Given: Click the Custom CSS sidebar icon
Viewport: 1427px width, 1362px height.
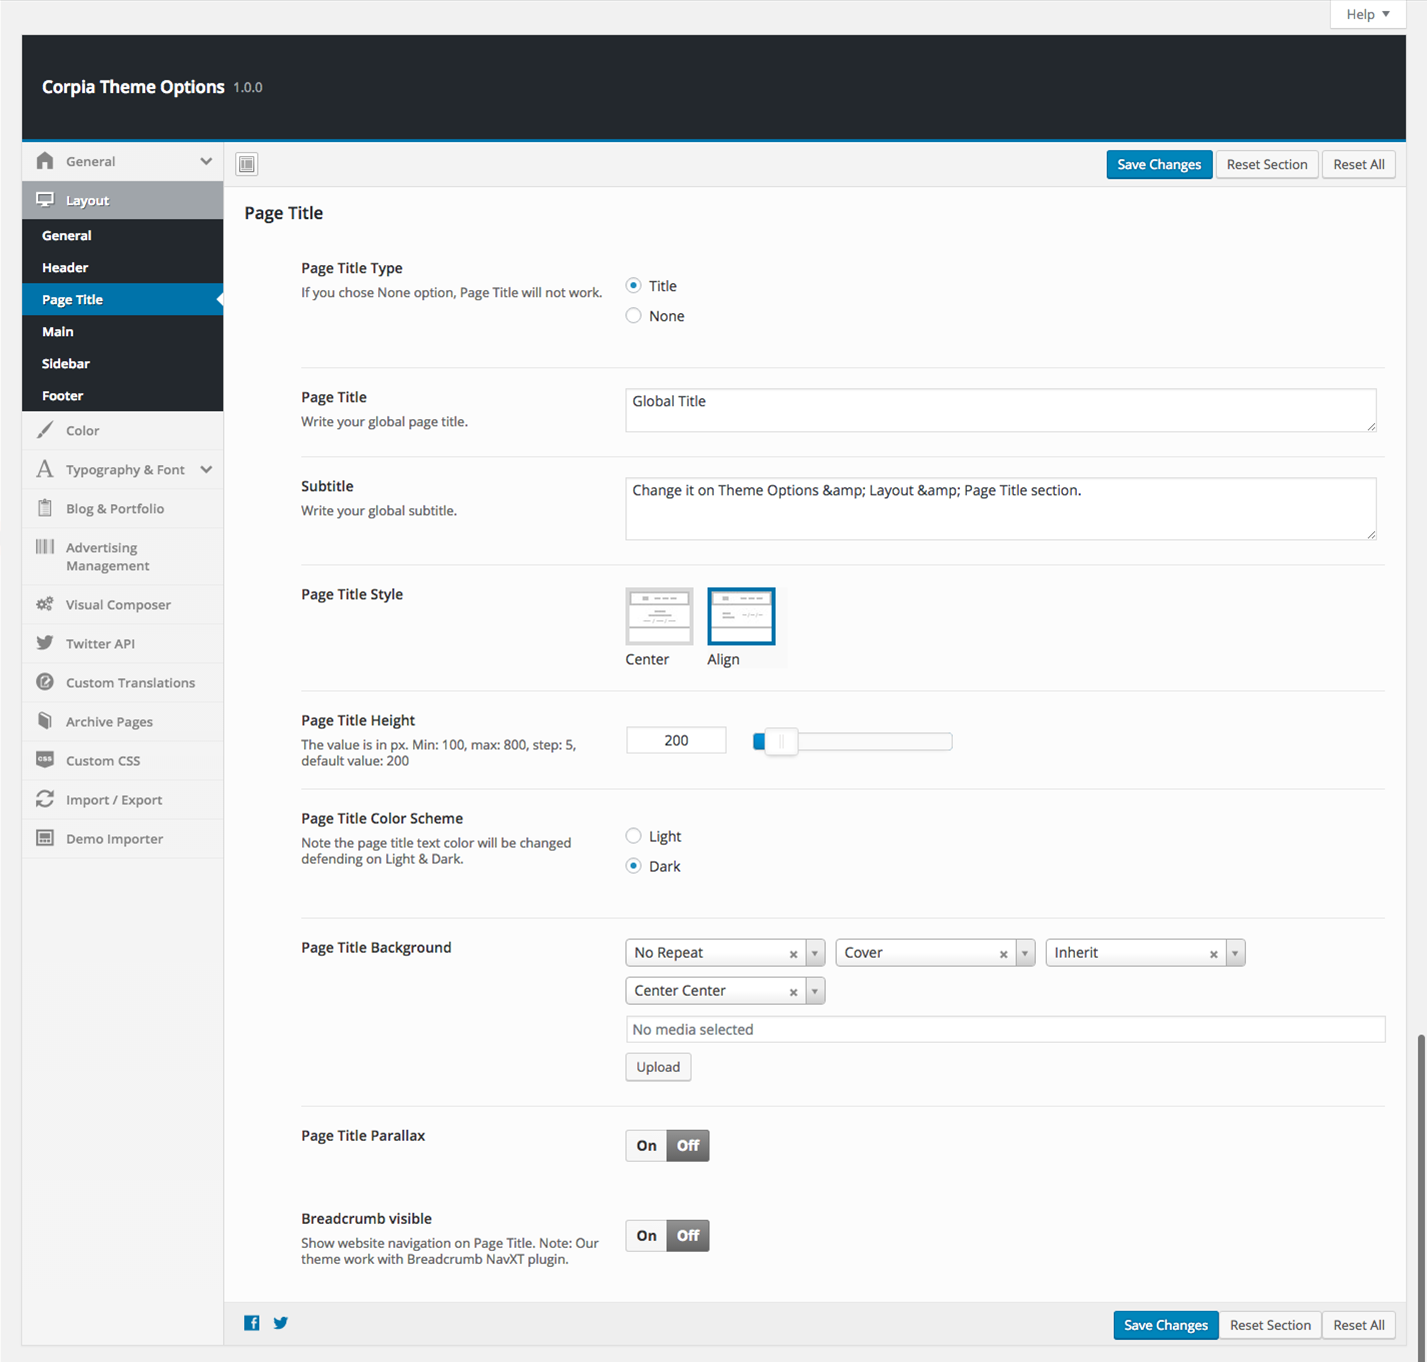Looking at the screenshot, I should 45,760.
